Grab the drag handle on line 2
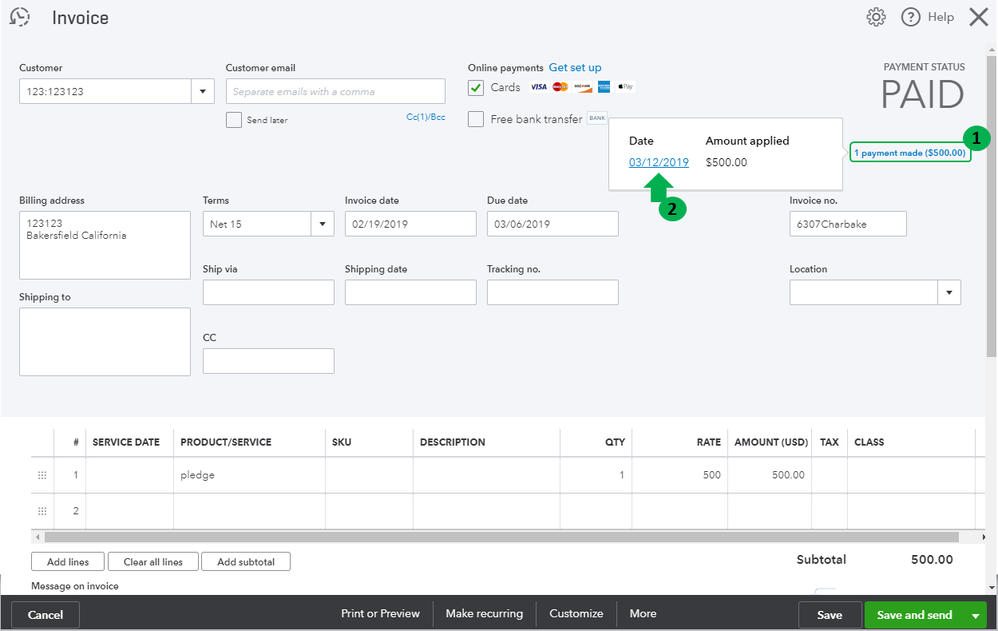Image resolution: width=998 pixels, height=631 pixels. point(42,511)
